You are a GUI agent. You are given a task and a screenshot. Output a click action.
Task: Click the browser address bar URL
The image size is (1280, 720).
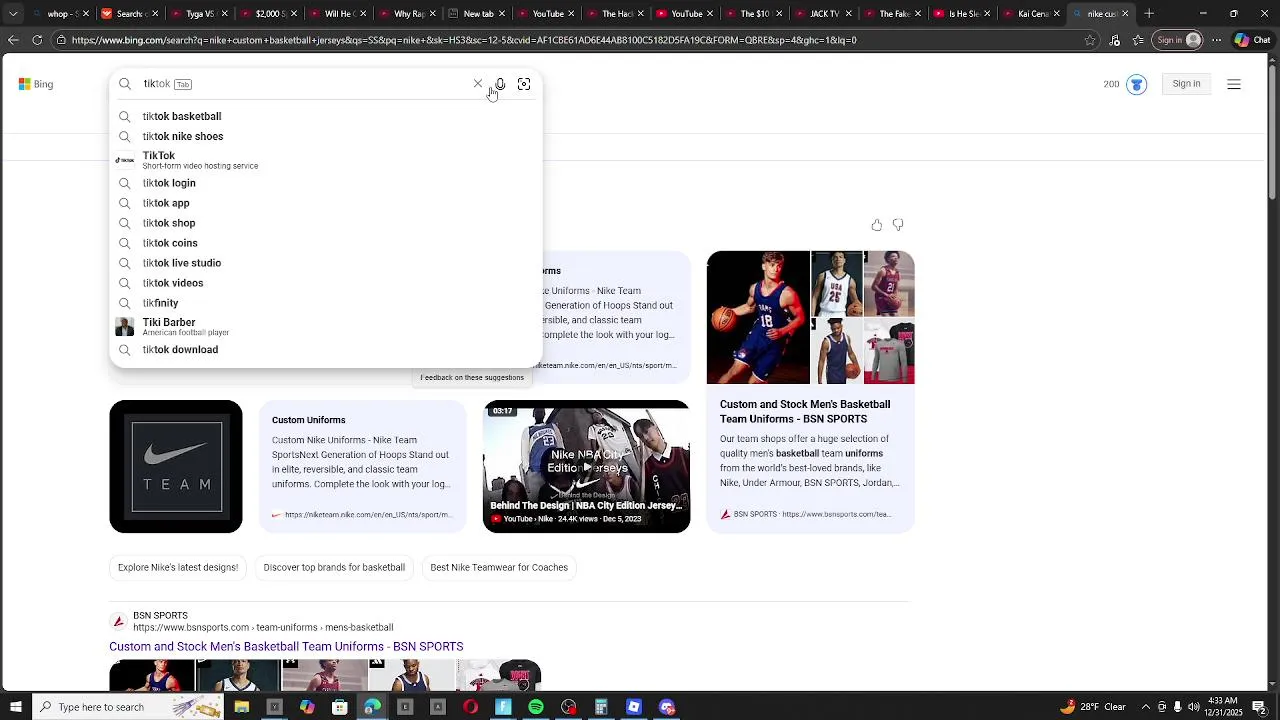464,40
